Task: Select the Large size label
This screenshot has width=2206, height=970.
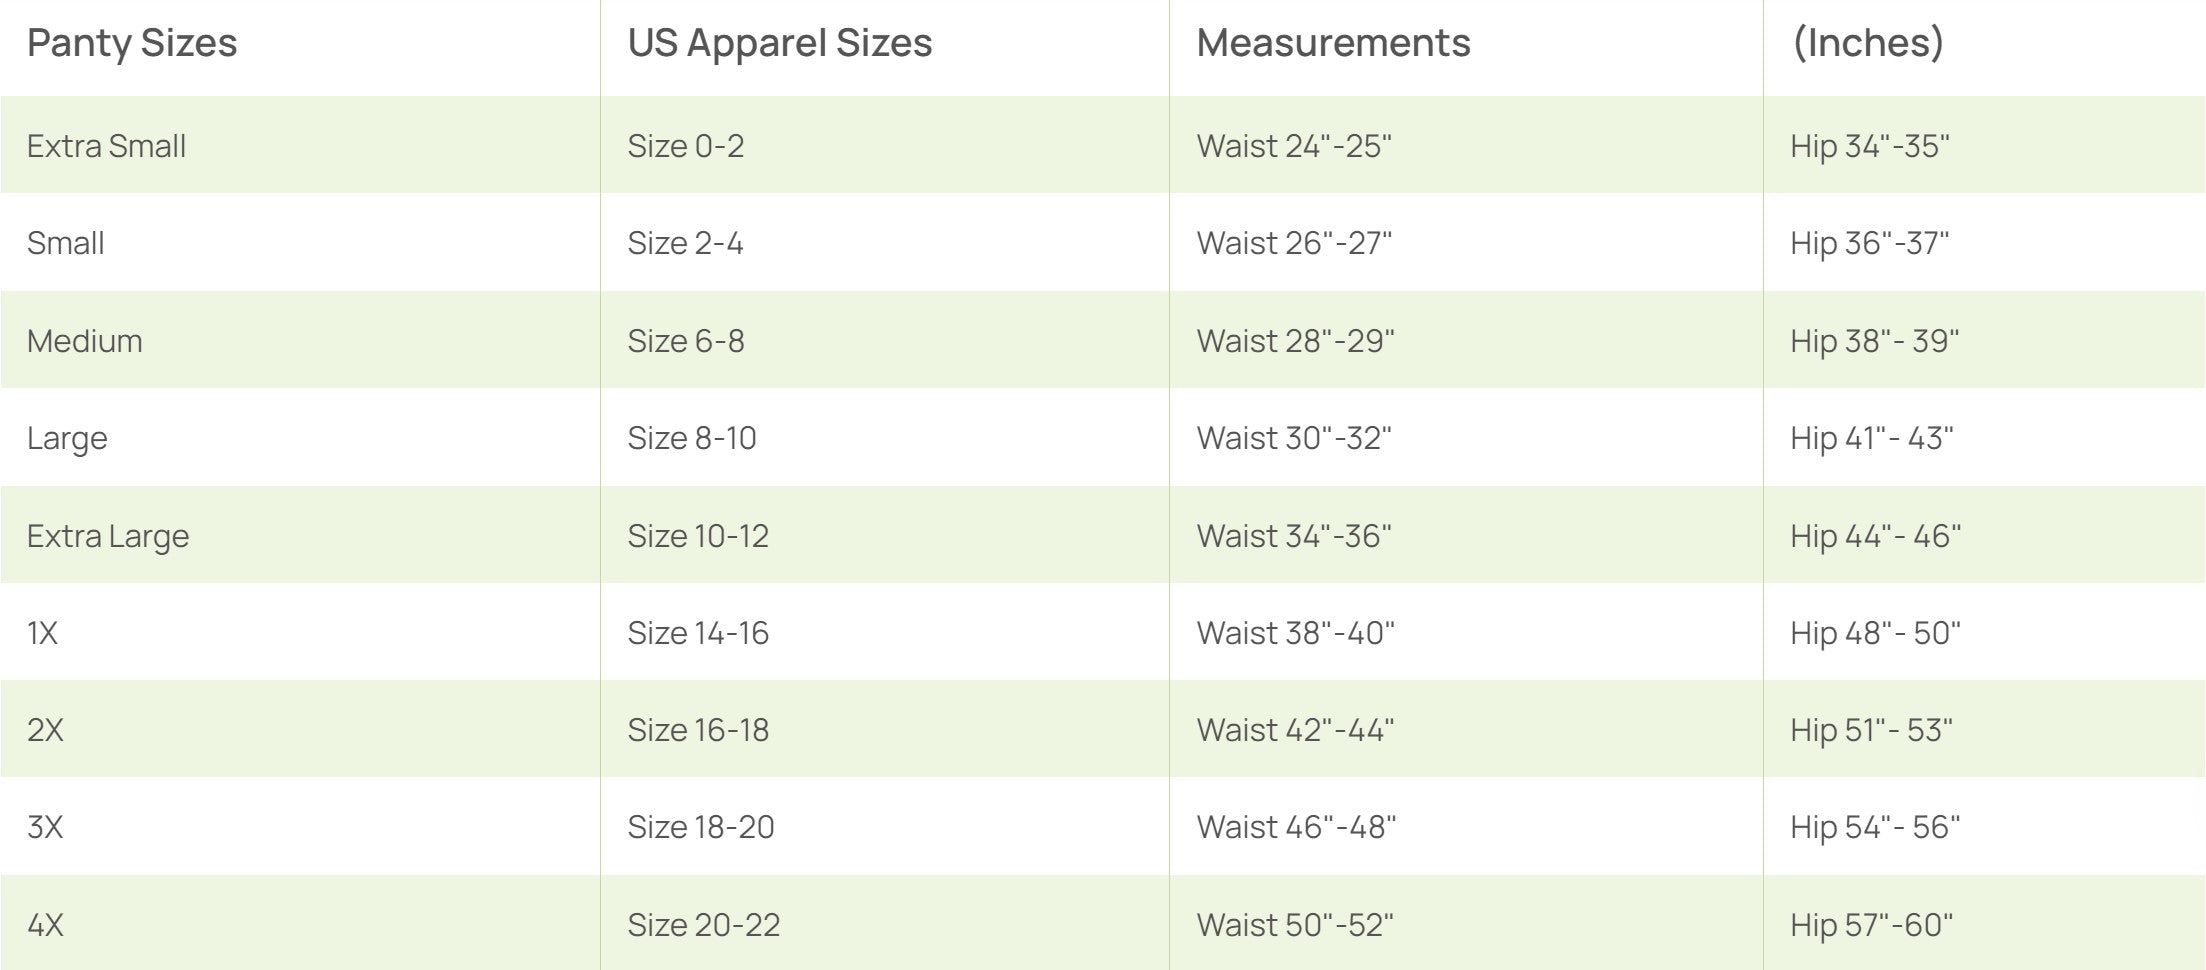Action: (67, 438)
